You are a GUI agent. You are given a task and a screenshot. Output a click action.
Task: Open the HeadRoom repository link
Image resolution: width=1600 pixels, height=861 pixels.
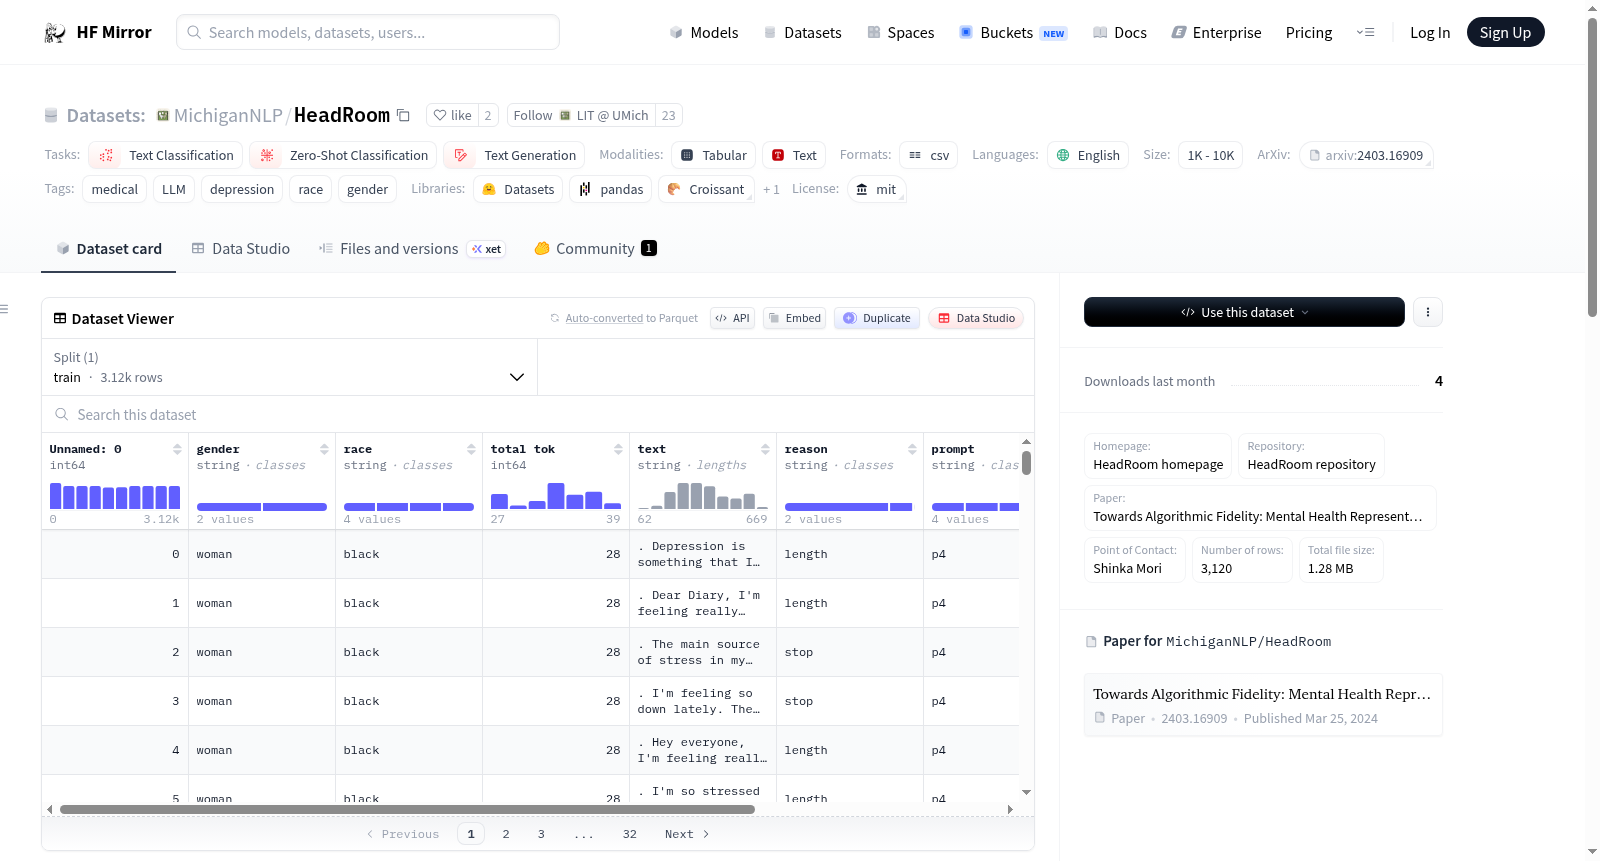pos(1311,456)
